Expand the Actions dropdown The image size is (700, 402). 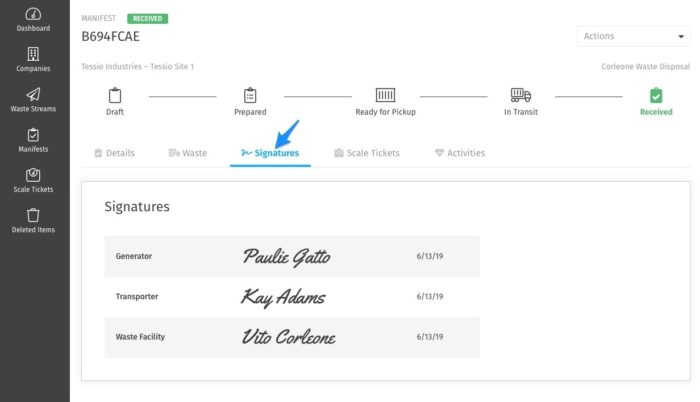pos(633,36)
